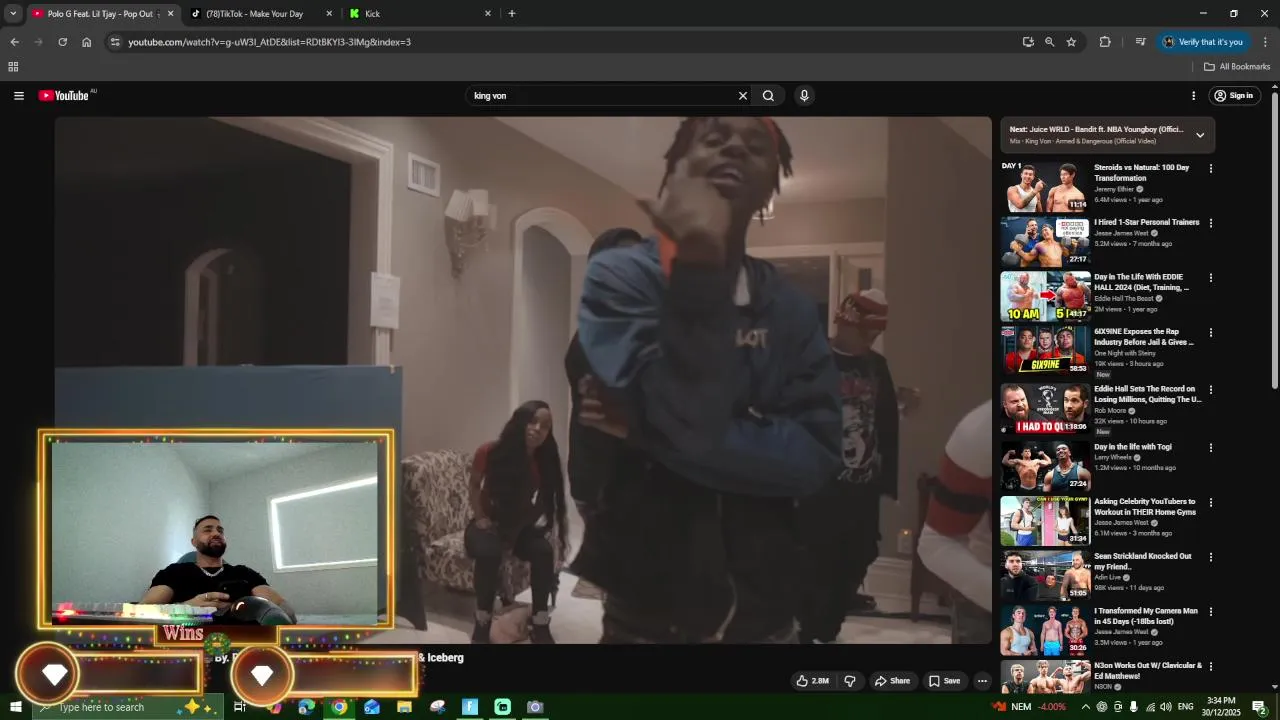Open the taskbar clock showing 3:34 PM
Viewport: 1280px width, 720px height.
coord(1221,707)
